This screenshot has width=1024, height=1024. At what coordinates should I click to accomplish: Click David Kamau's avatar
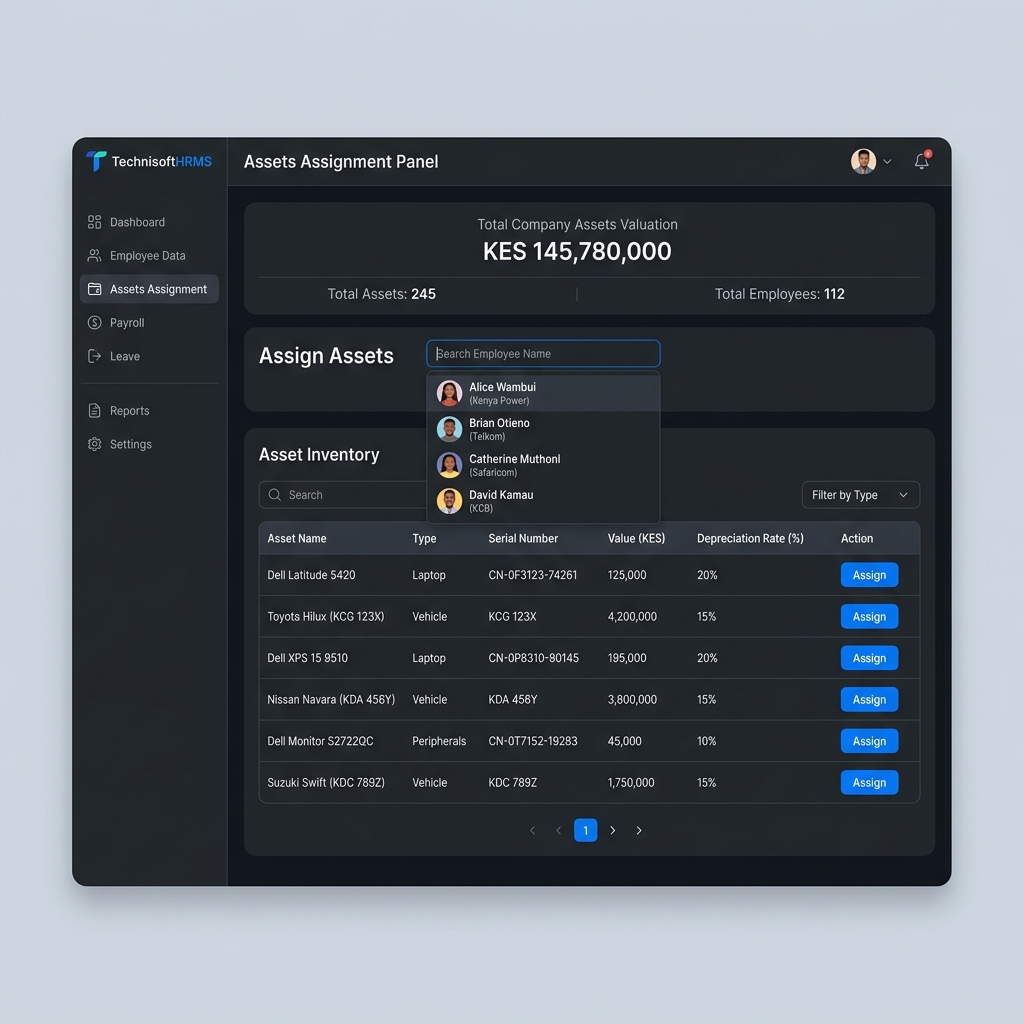449,501
